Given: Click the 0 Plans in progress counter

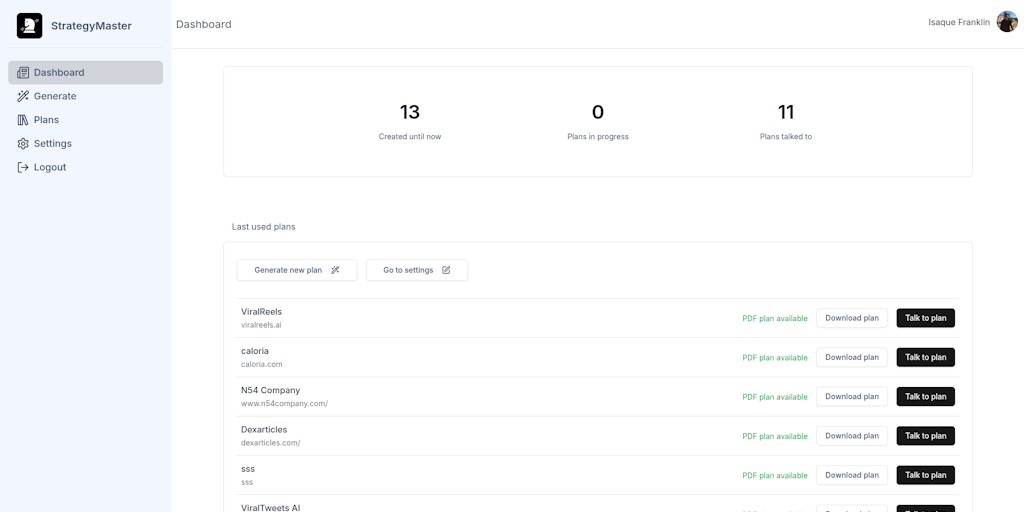Looking at the screenshot, I should tap(598, 121).
